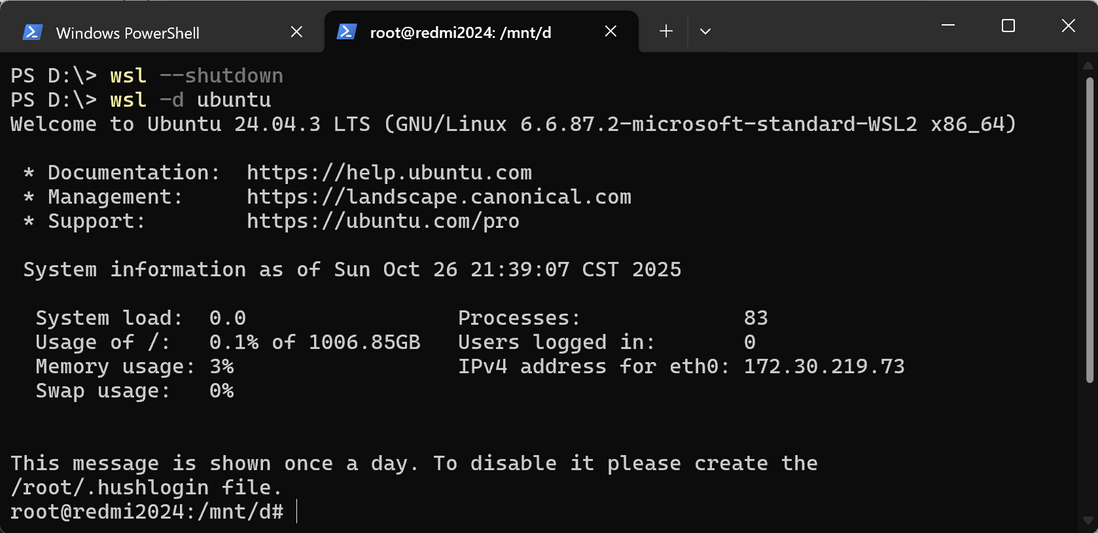
Task: Click the eth0 IP address 172.30.219.73
Action: [824, 367]
